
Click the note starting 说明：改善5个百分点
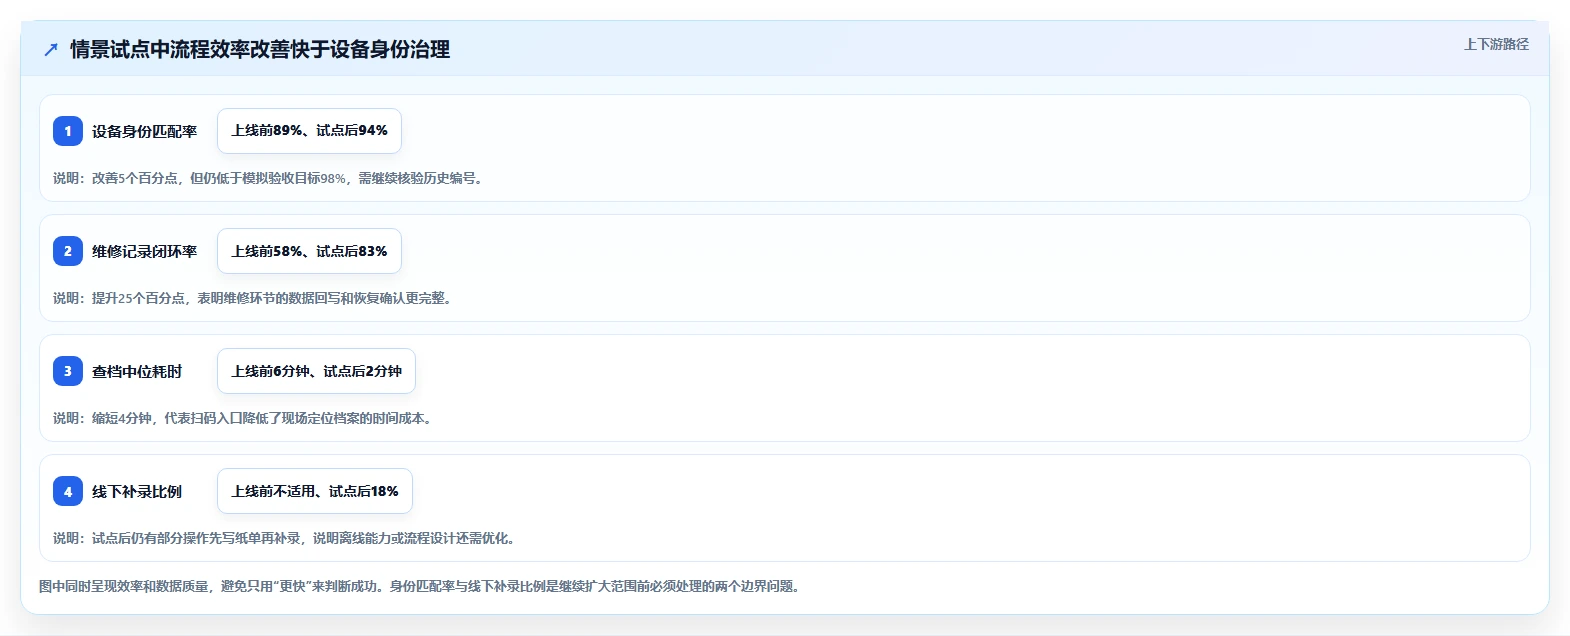(270, 178)
